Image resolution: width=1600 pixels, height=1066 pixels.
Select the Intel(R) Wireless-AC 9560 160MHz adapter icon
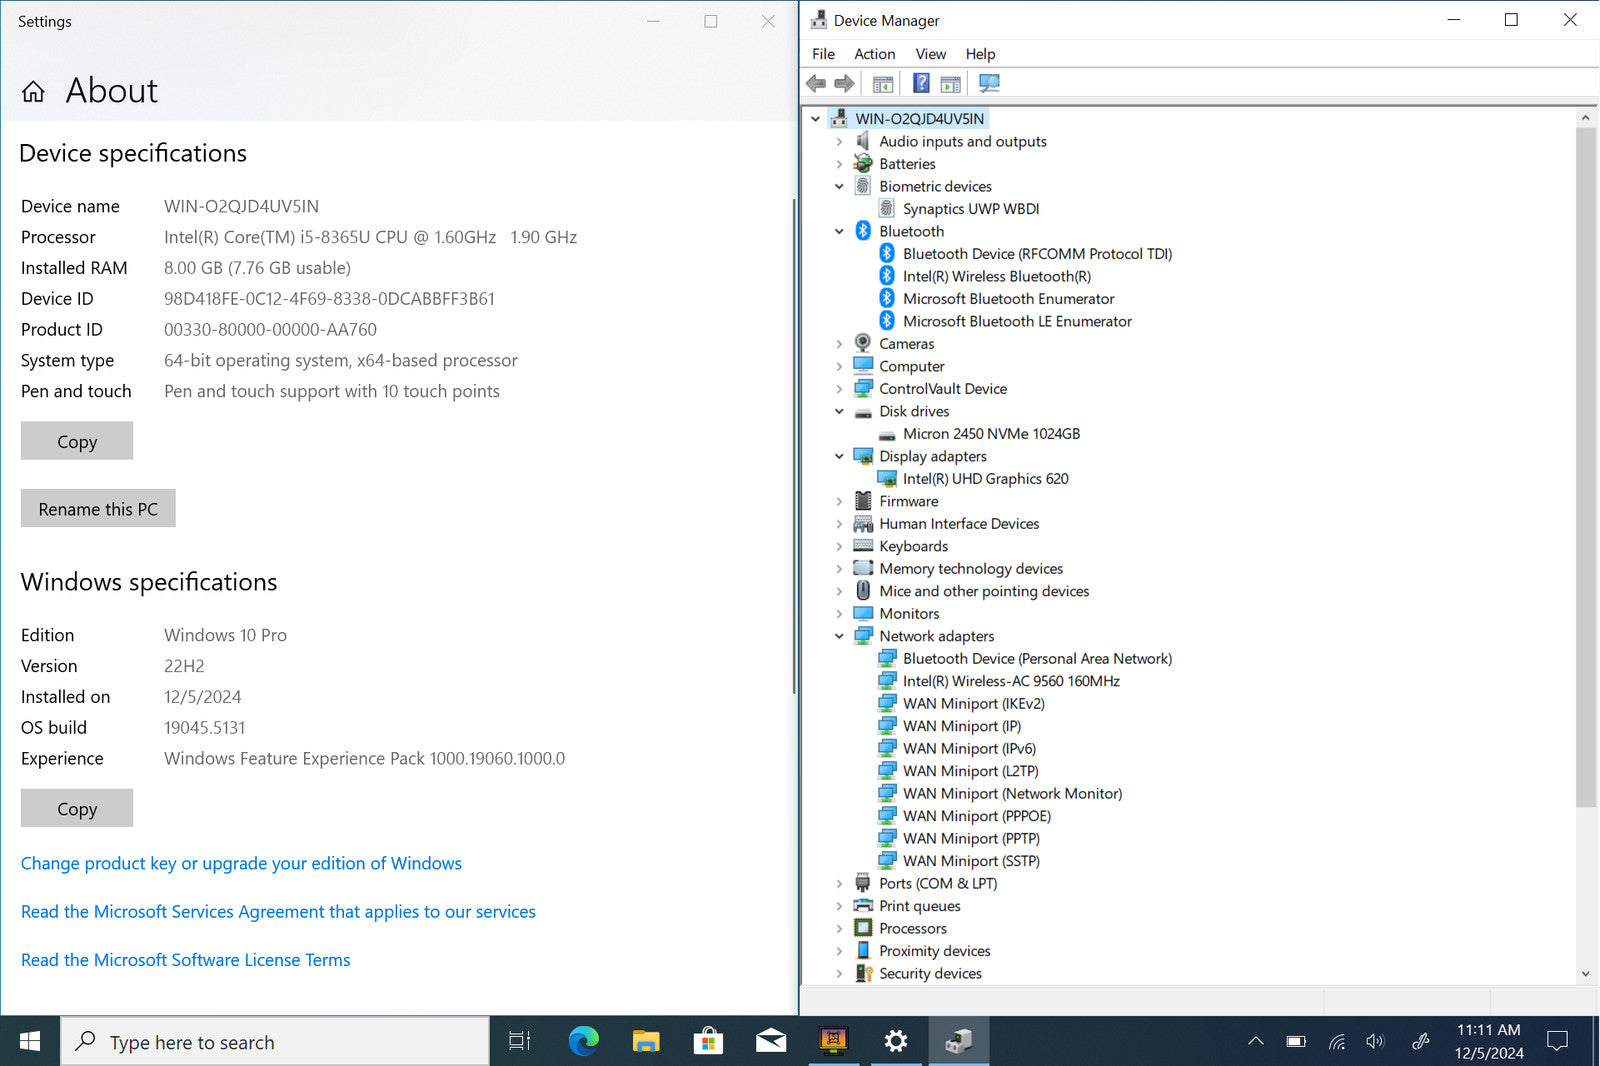886,681
